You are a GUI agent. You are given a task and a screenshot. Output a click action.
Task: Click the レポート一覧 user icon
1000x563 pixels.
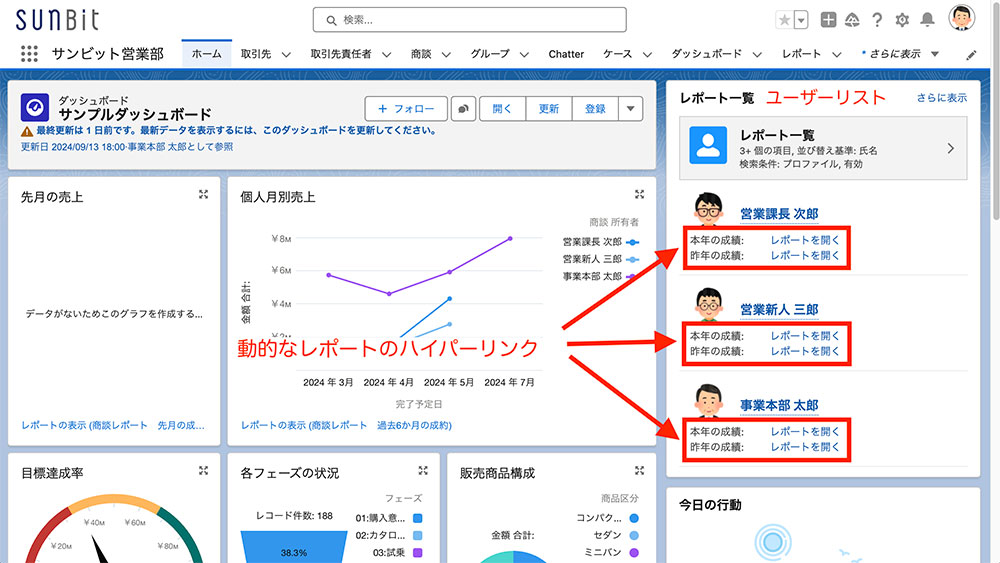tap(708, 145)
